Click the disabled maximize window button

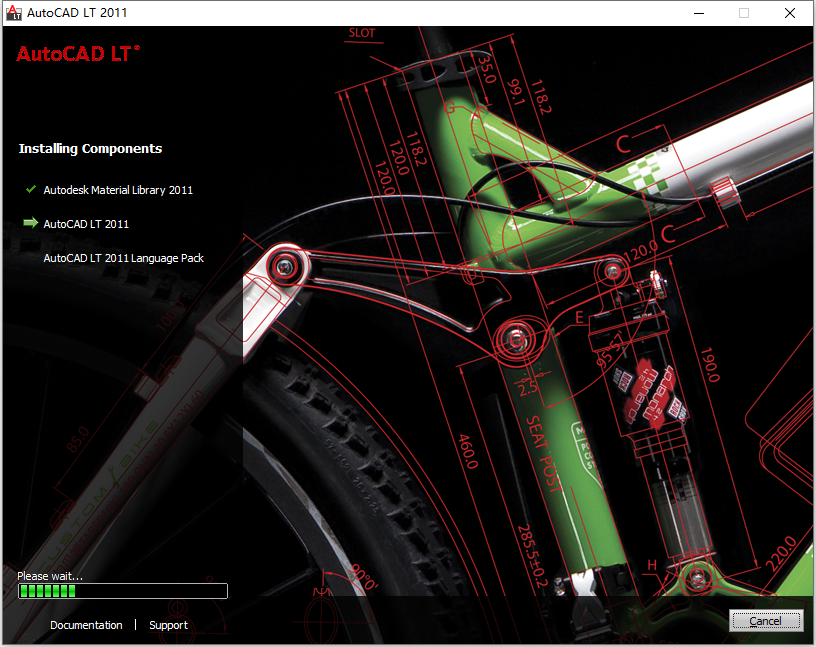(744, 13)
